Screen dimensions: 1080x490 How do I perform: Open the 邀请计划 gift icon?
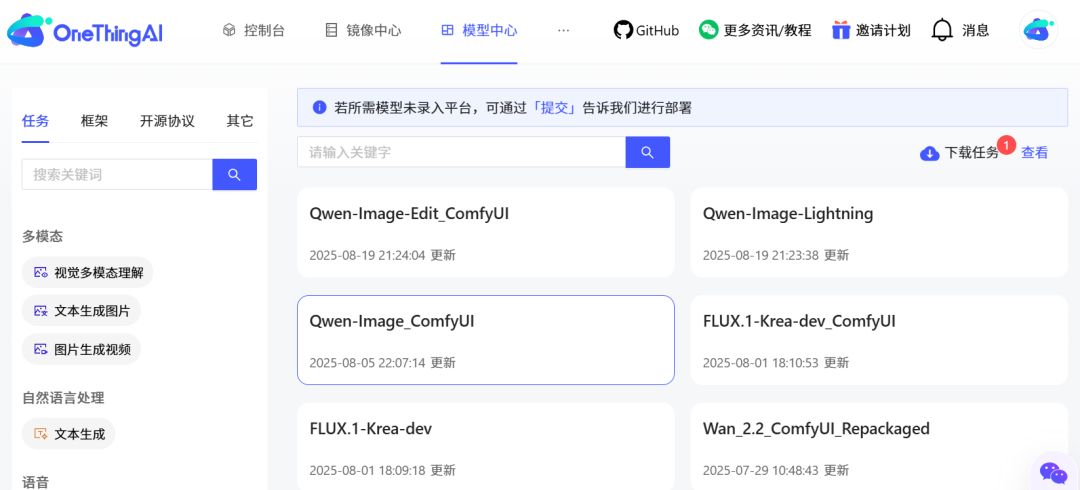pos(841,30)
